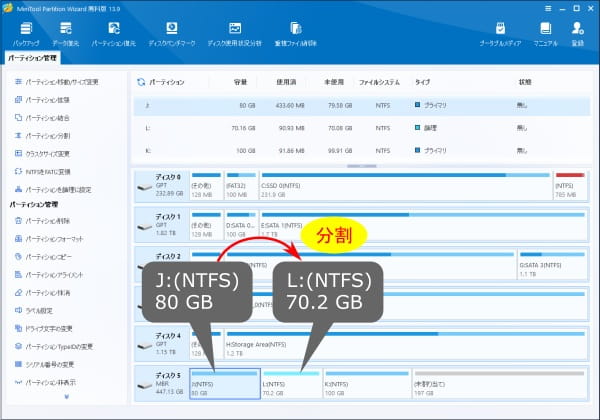
Task: Select the L: partition row in table
Action: [x=362, y=128]
